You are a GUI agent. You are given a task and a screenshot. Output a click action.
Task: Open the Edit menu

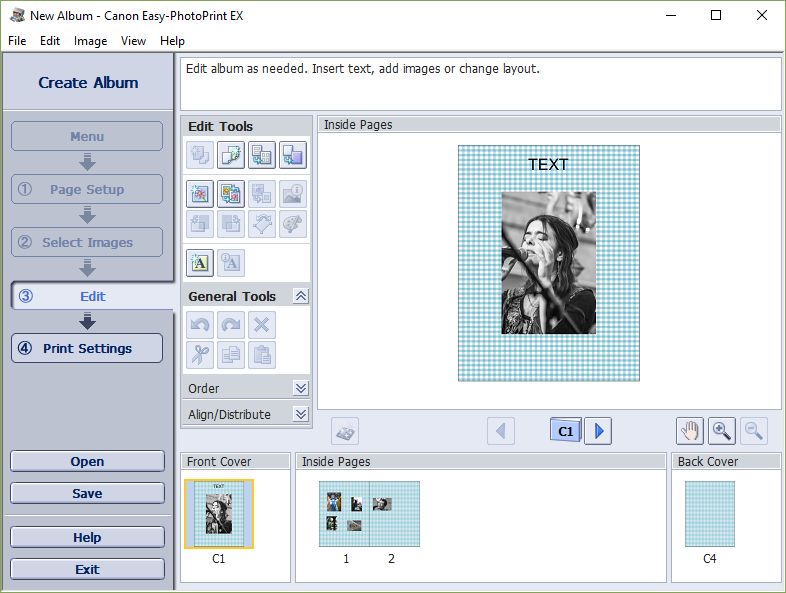point(50,41)
